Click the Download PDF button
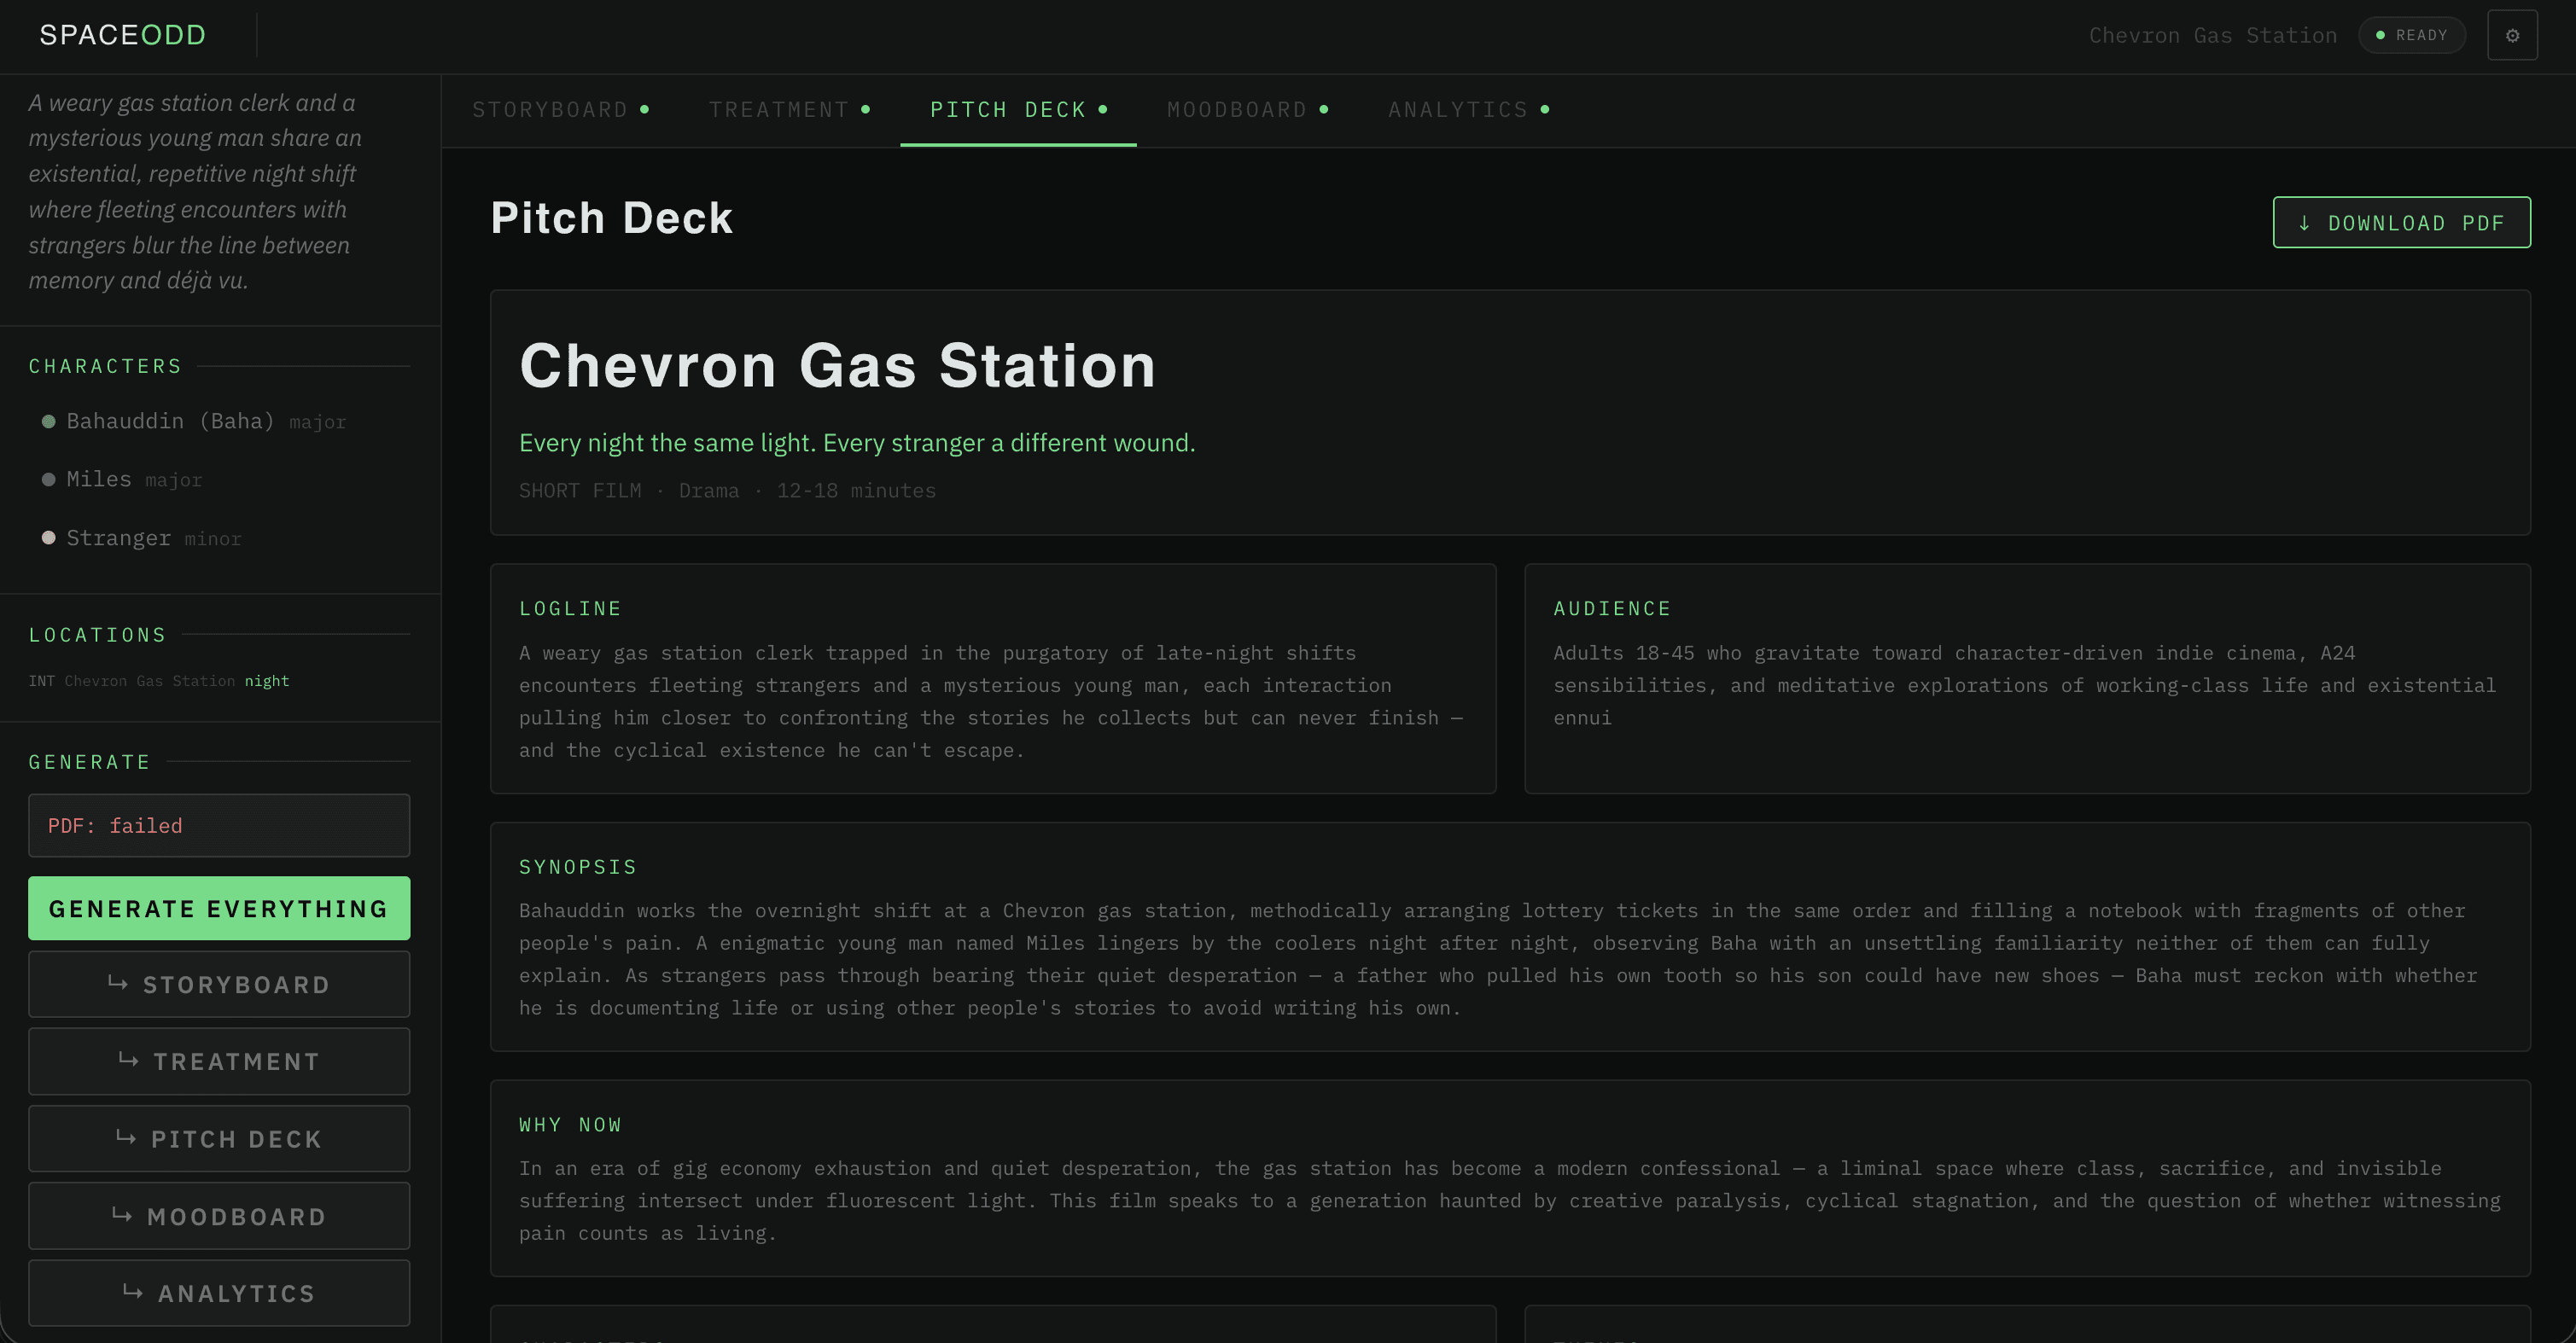This screenshot has width=2576, height=1343. 2401,222
